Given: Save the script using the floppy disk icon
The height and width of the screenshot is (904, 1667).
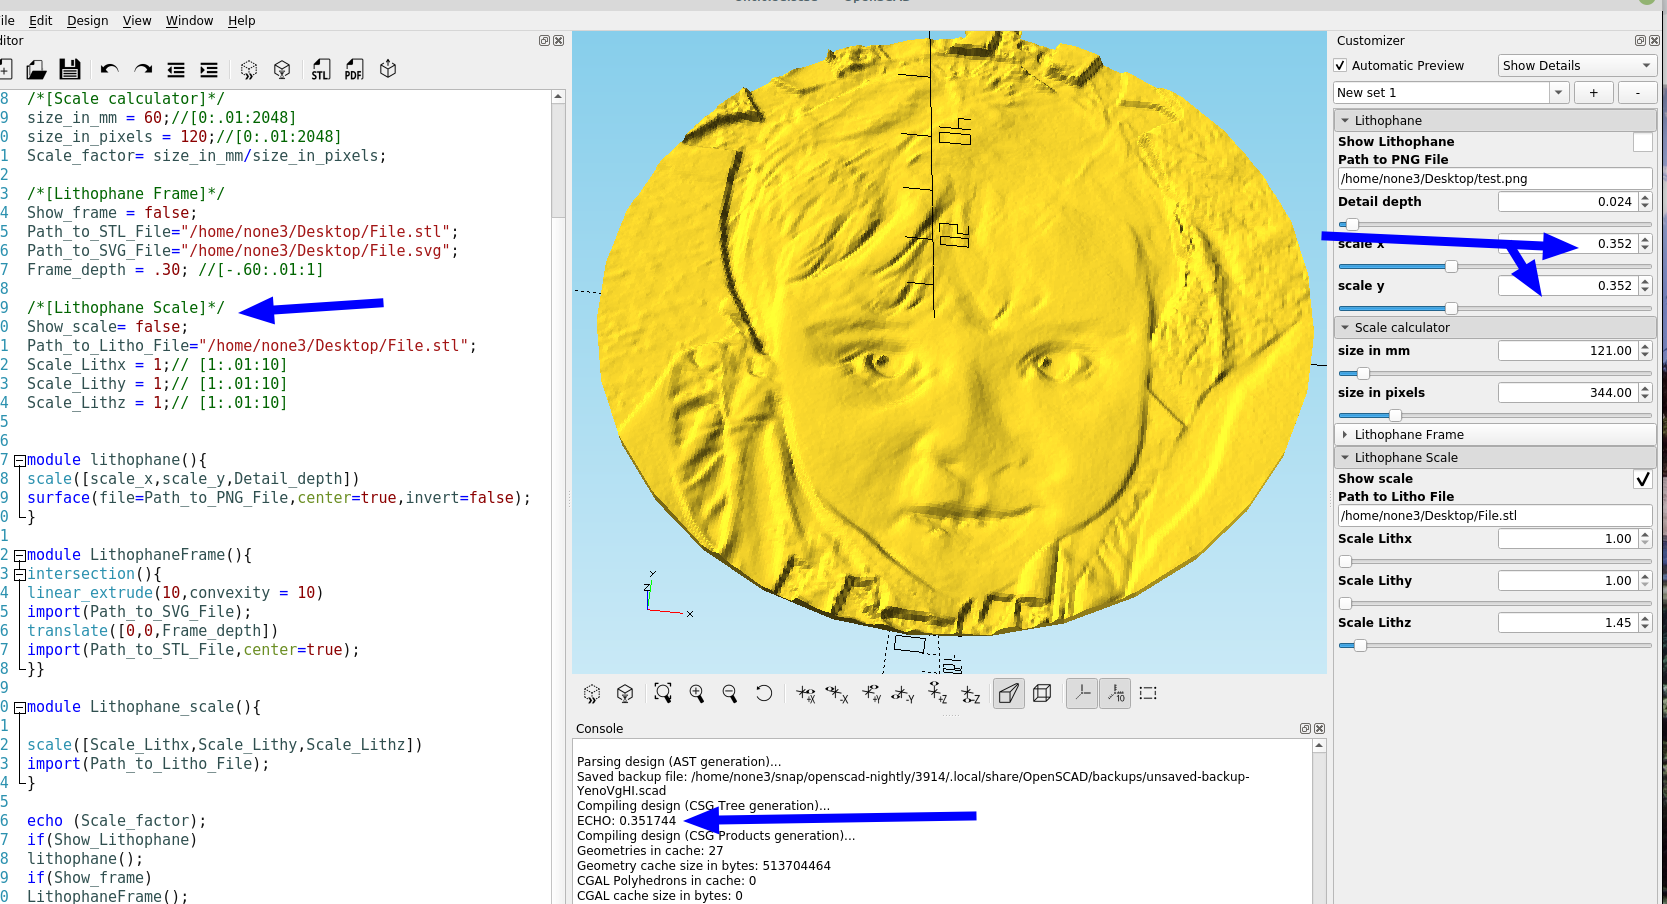Looking at the screenshot, I should tap(69, 69).
